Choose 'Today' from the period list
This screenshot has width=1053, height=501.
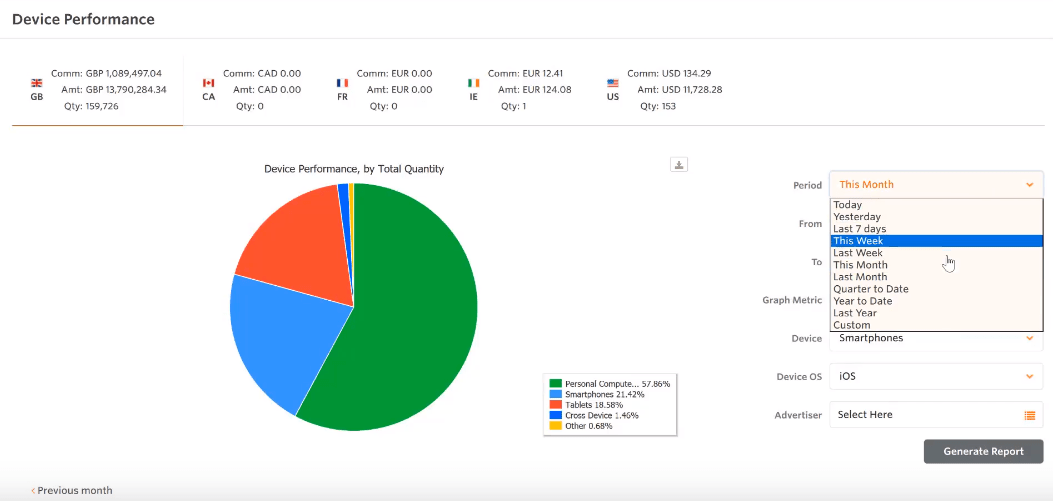[847, 205]
